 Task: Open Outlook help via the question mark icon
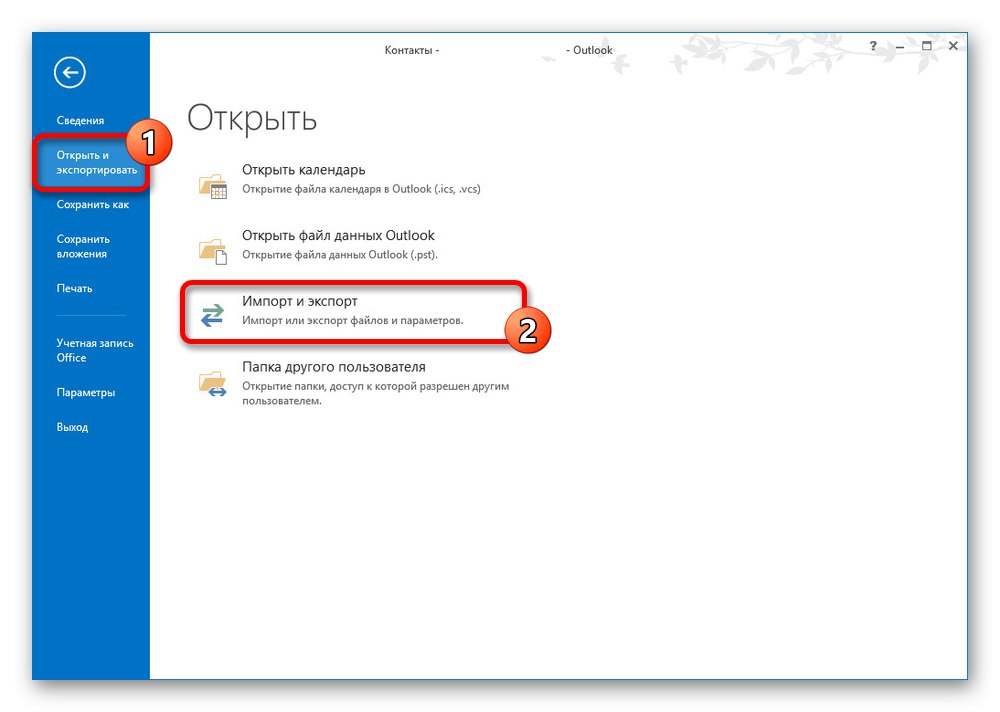(x=872, y=46)
